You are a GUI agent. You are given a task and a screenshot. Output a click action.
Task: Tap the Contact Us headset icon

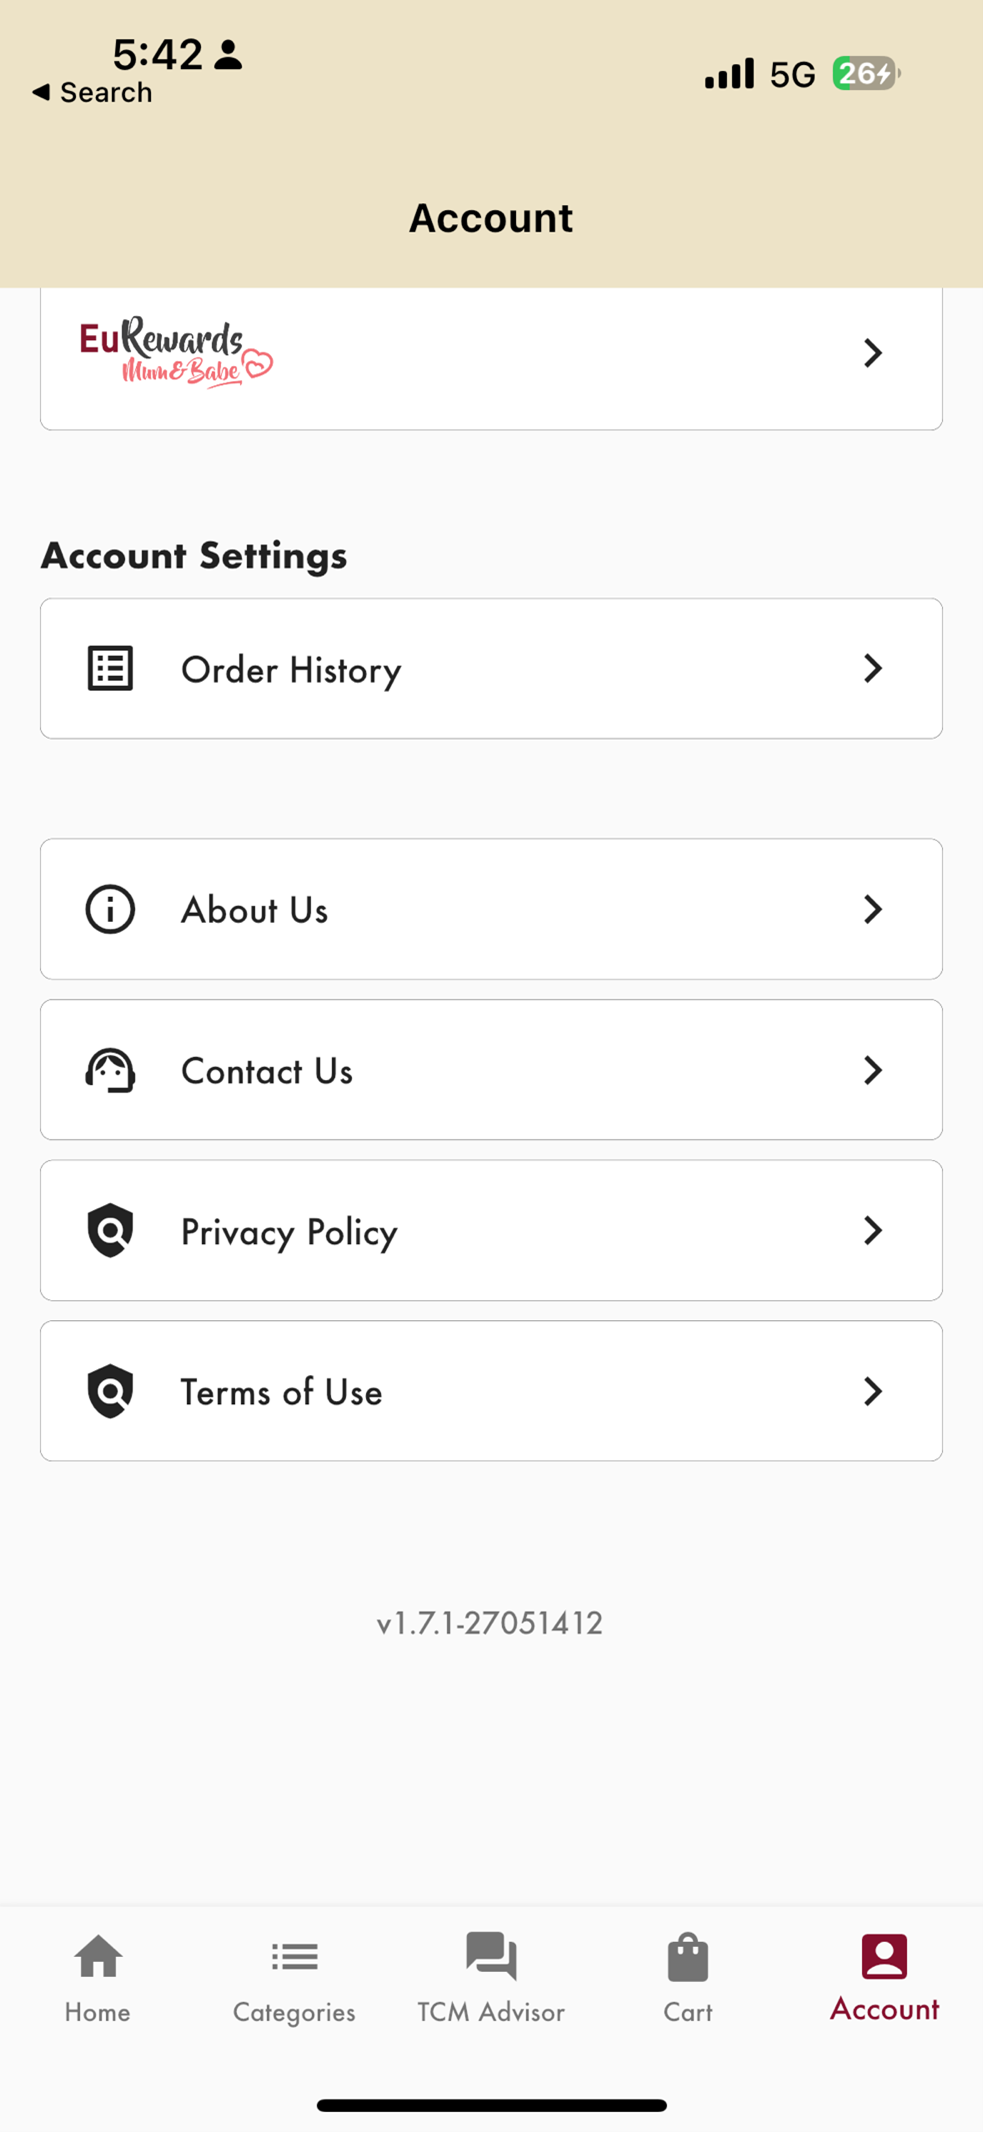coord(110,1070)
